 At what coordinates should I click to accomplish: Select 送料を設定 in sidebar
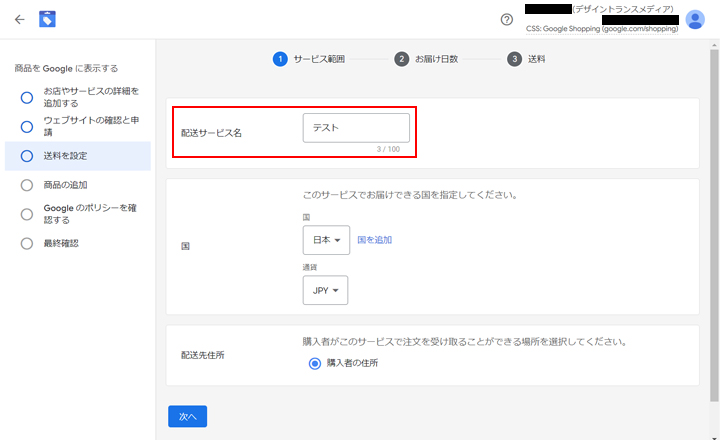tap(72, 156)
